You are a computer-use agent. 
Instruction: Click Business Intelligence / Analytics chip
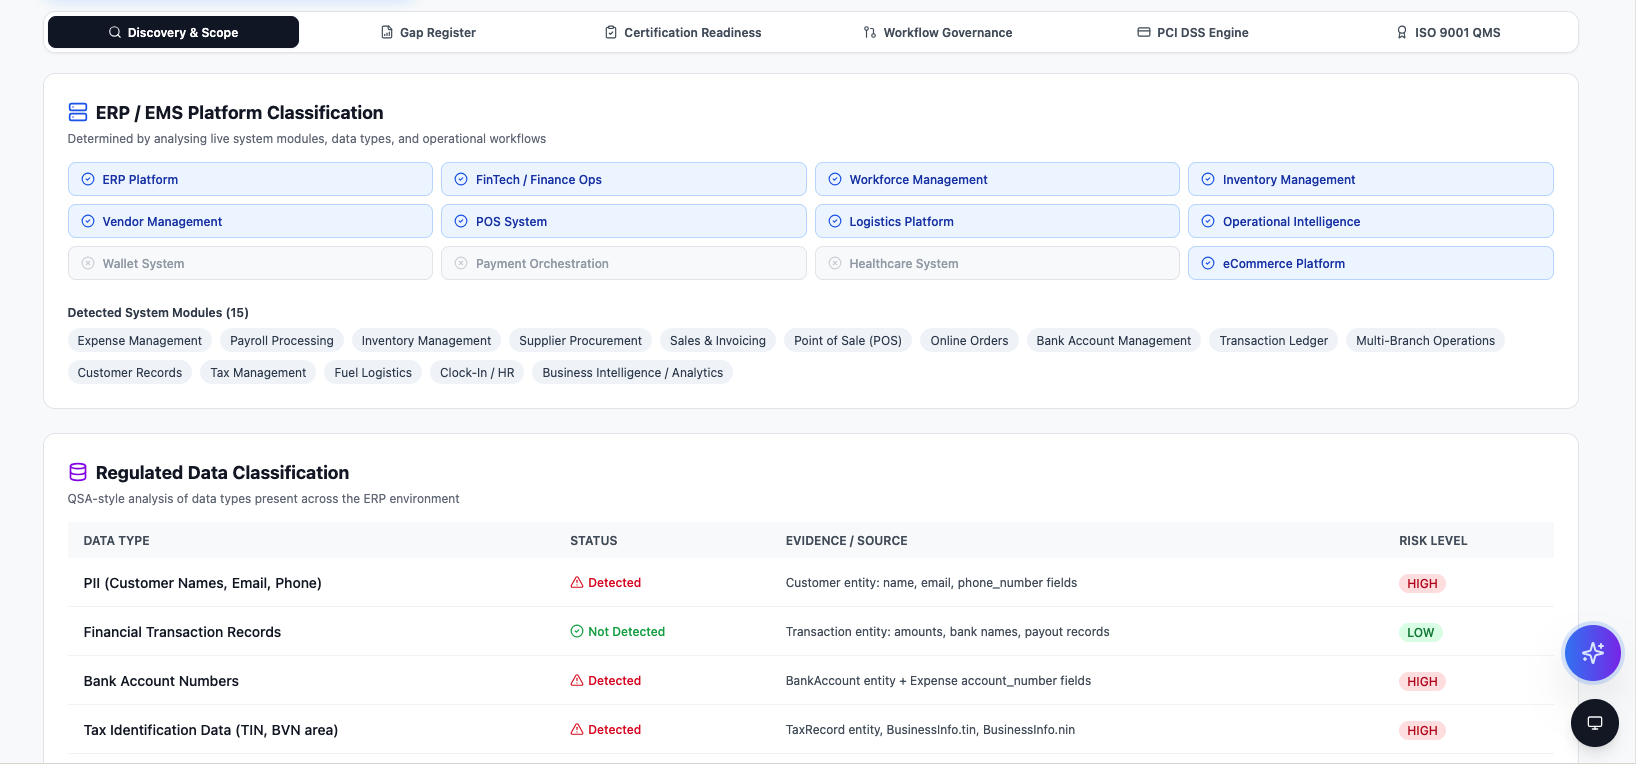(633, 373)
